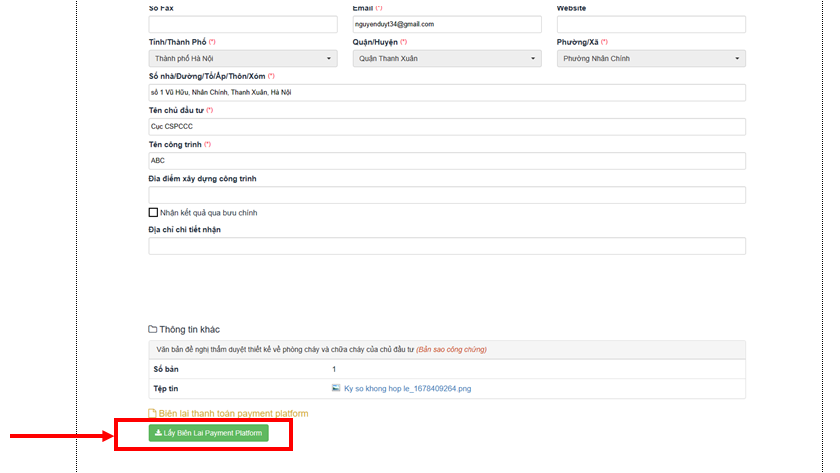Select the Địa điểm xây dựng công trình field
This screenshot has width=840, height=473.
pos(447,195)
